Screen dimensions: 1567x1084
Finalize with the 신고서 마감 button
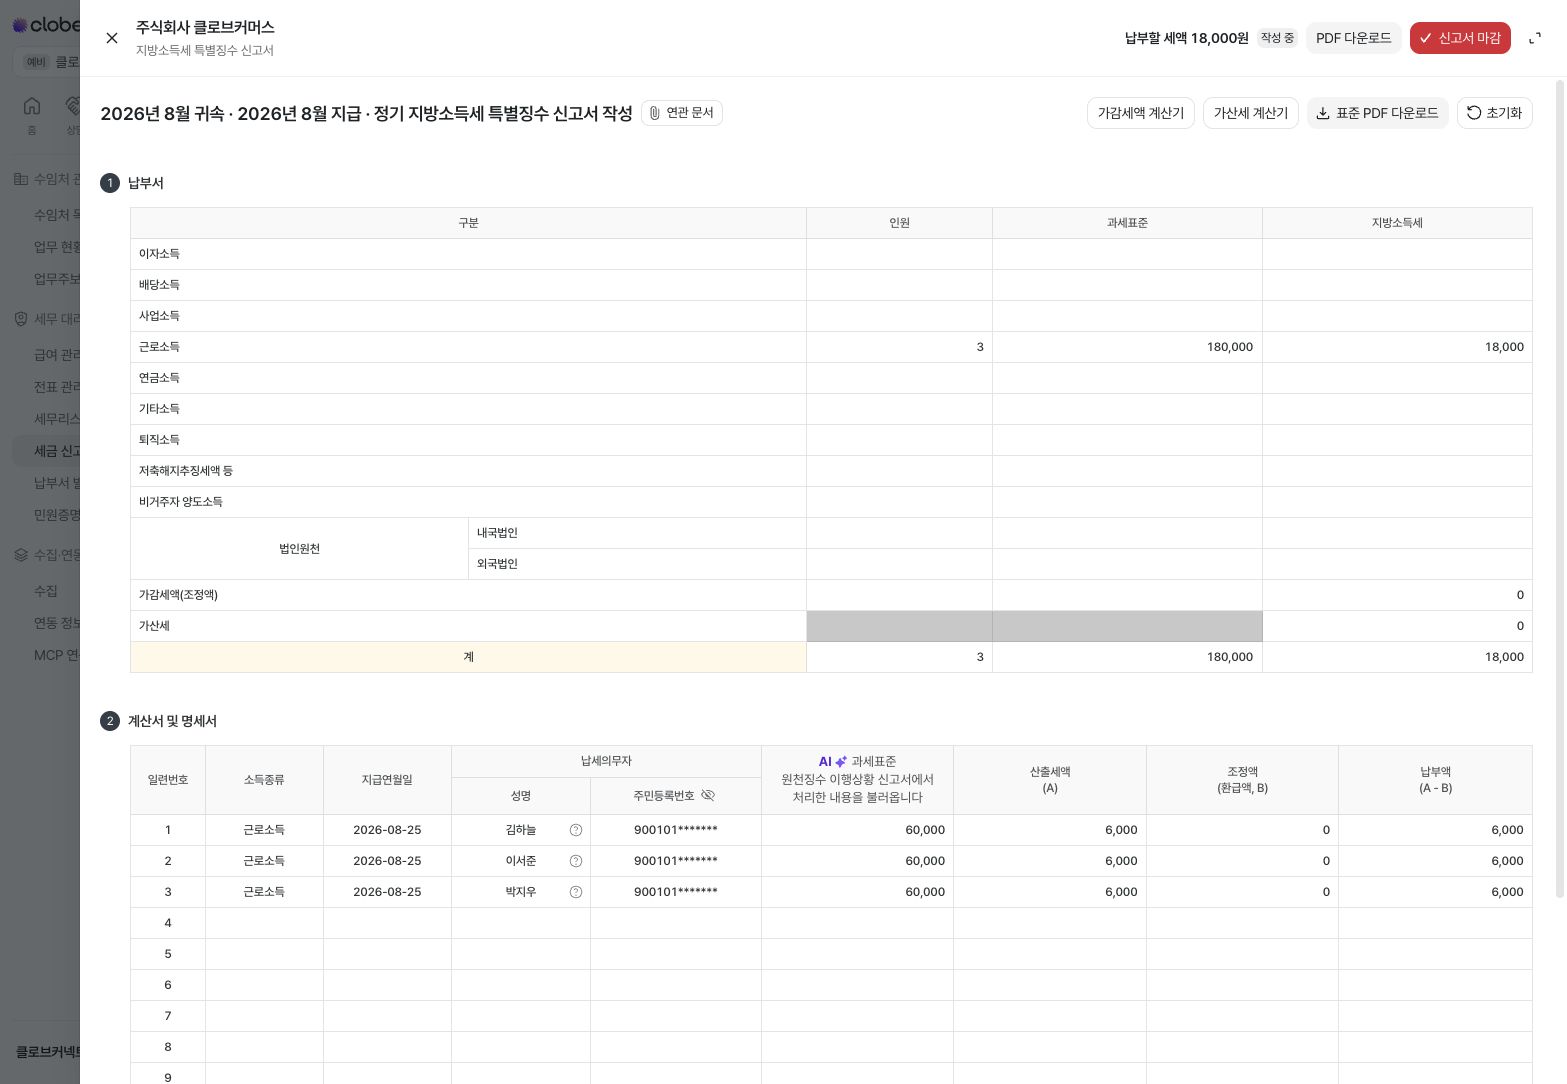point(1460,38)
